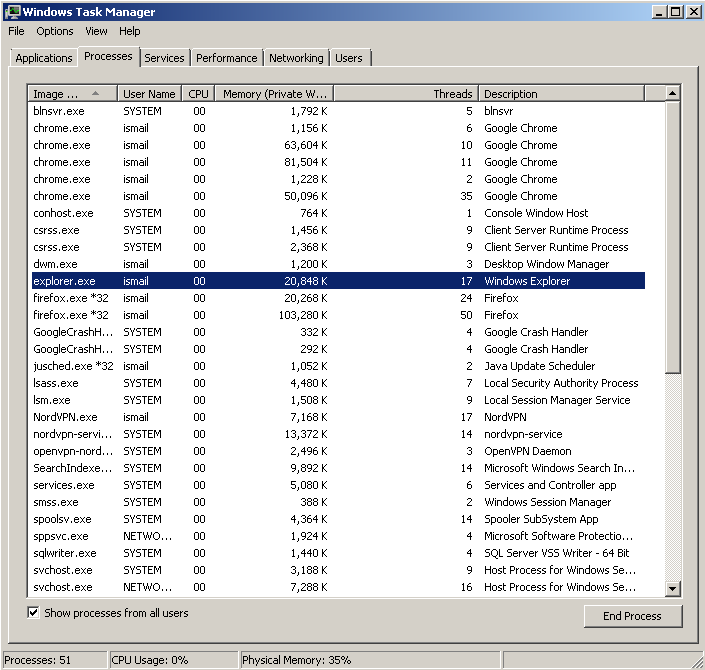Sort by the Description column header
This screenshot has height=670, width=705.
[x=562, y=94]
